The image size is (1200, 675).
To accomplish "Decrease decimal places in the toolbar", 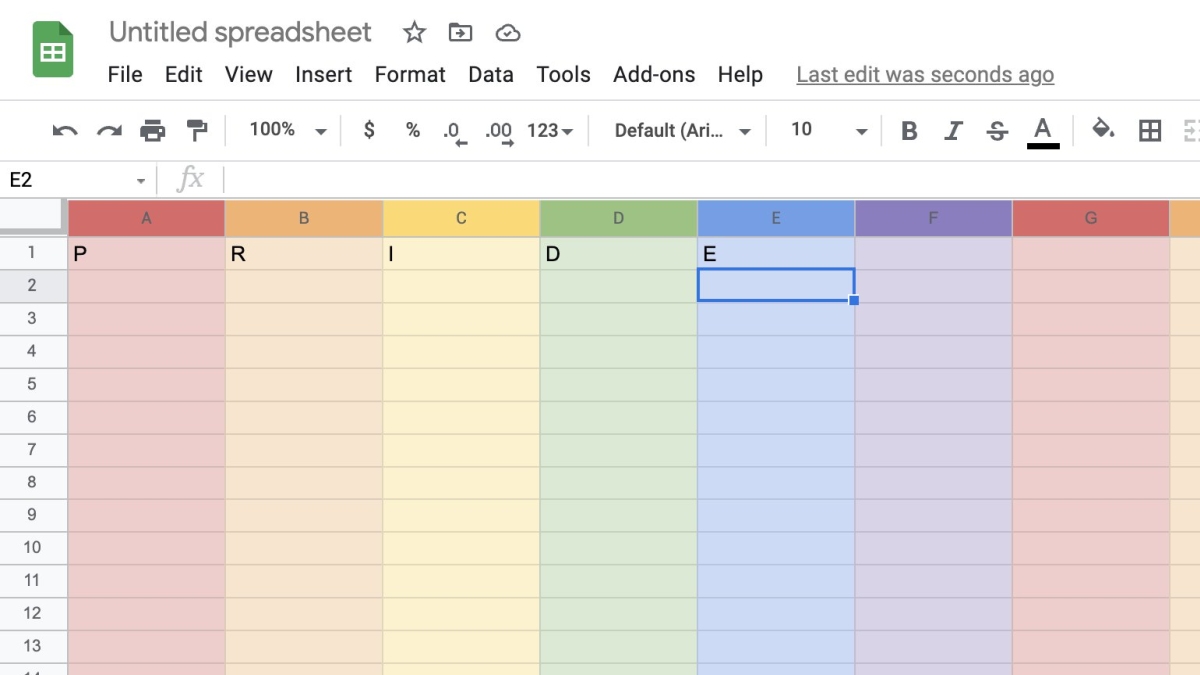I will point(454,131).
